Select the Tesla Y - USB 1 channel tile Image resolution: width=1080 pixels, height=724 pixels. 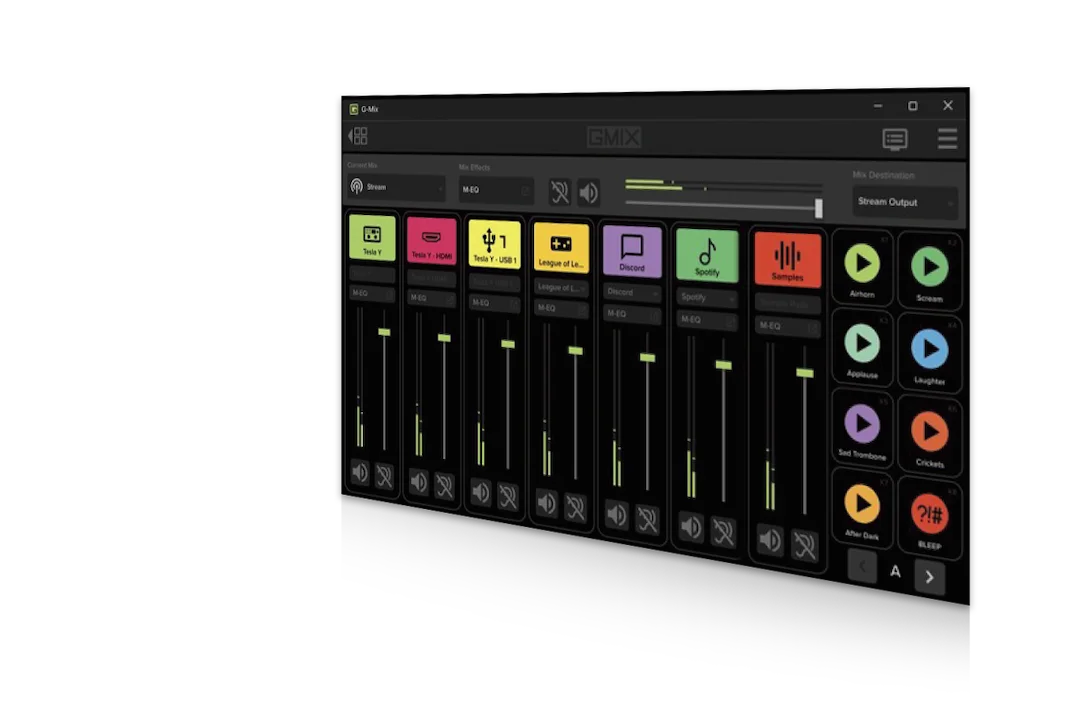[x=494, y=244]
